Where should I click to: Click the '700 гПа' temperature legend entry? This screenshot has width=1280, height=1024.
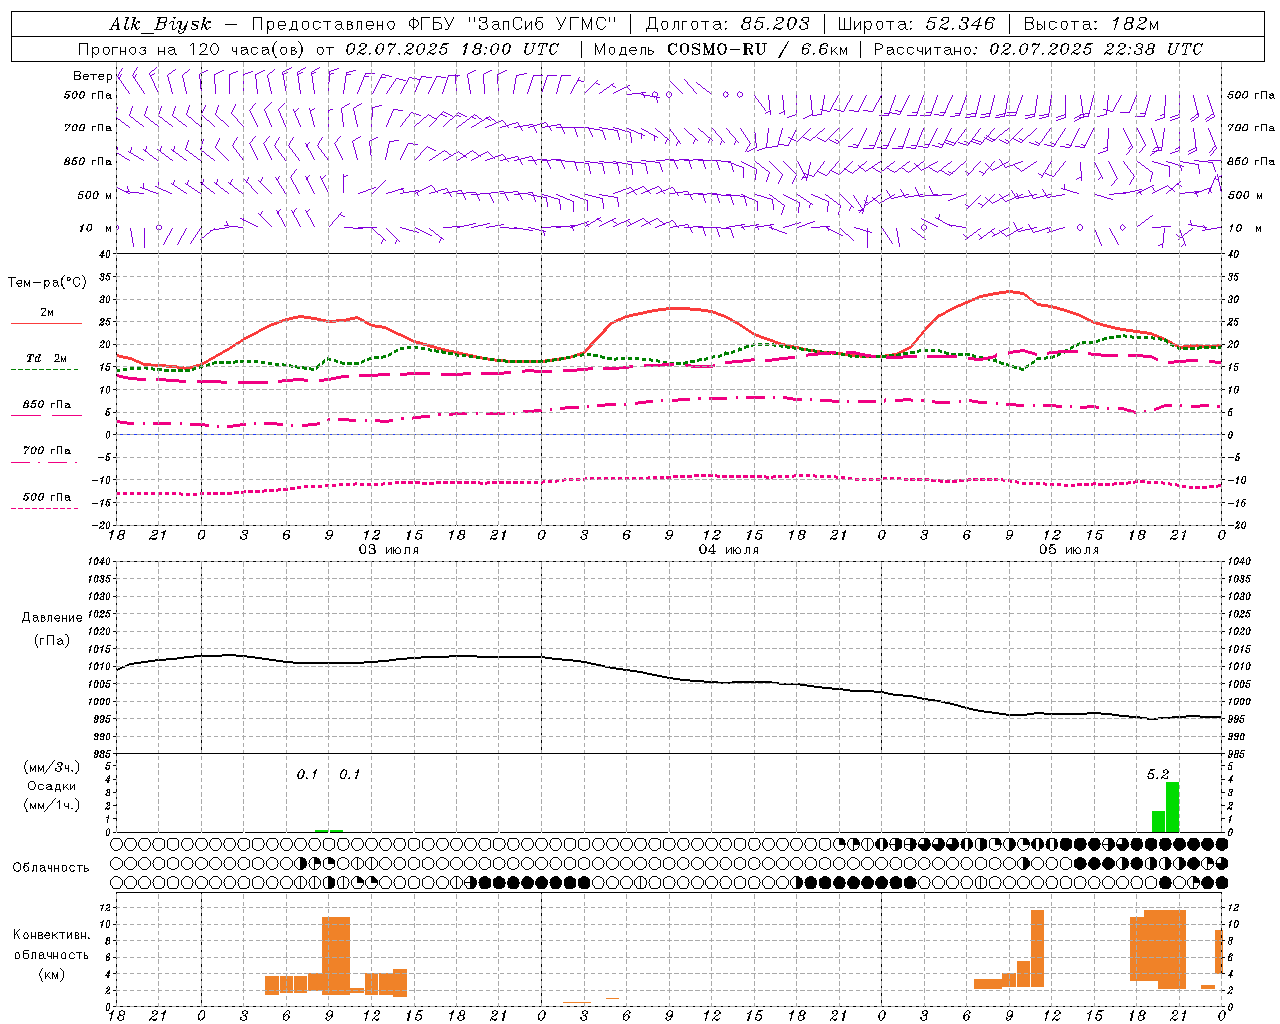46,451
